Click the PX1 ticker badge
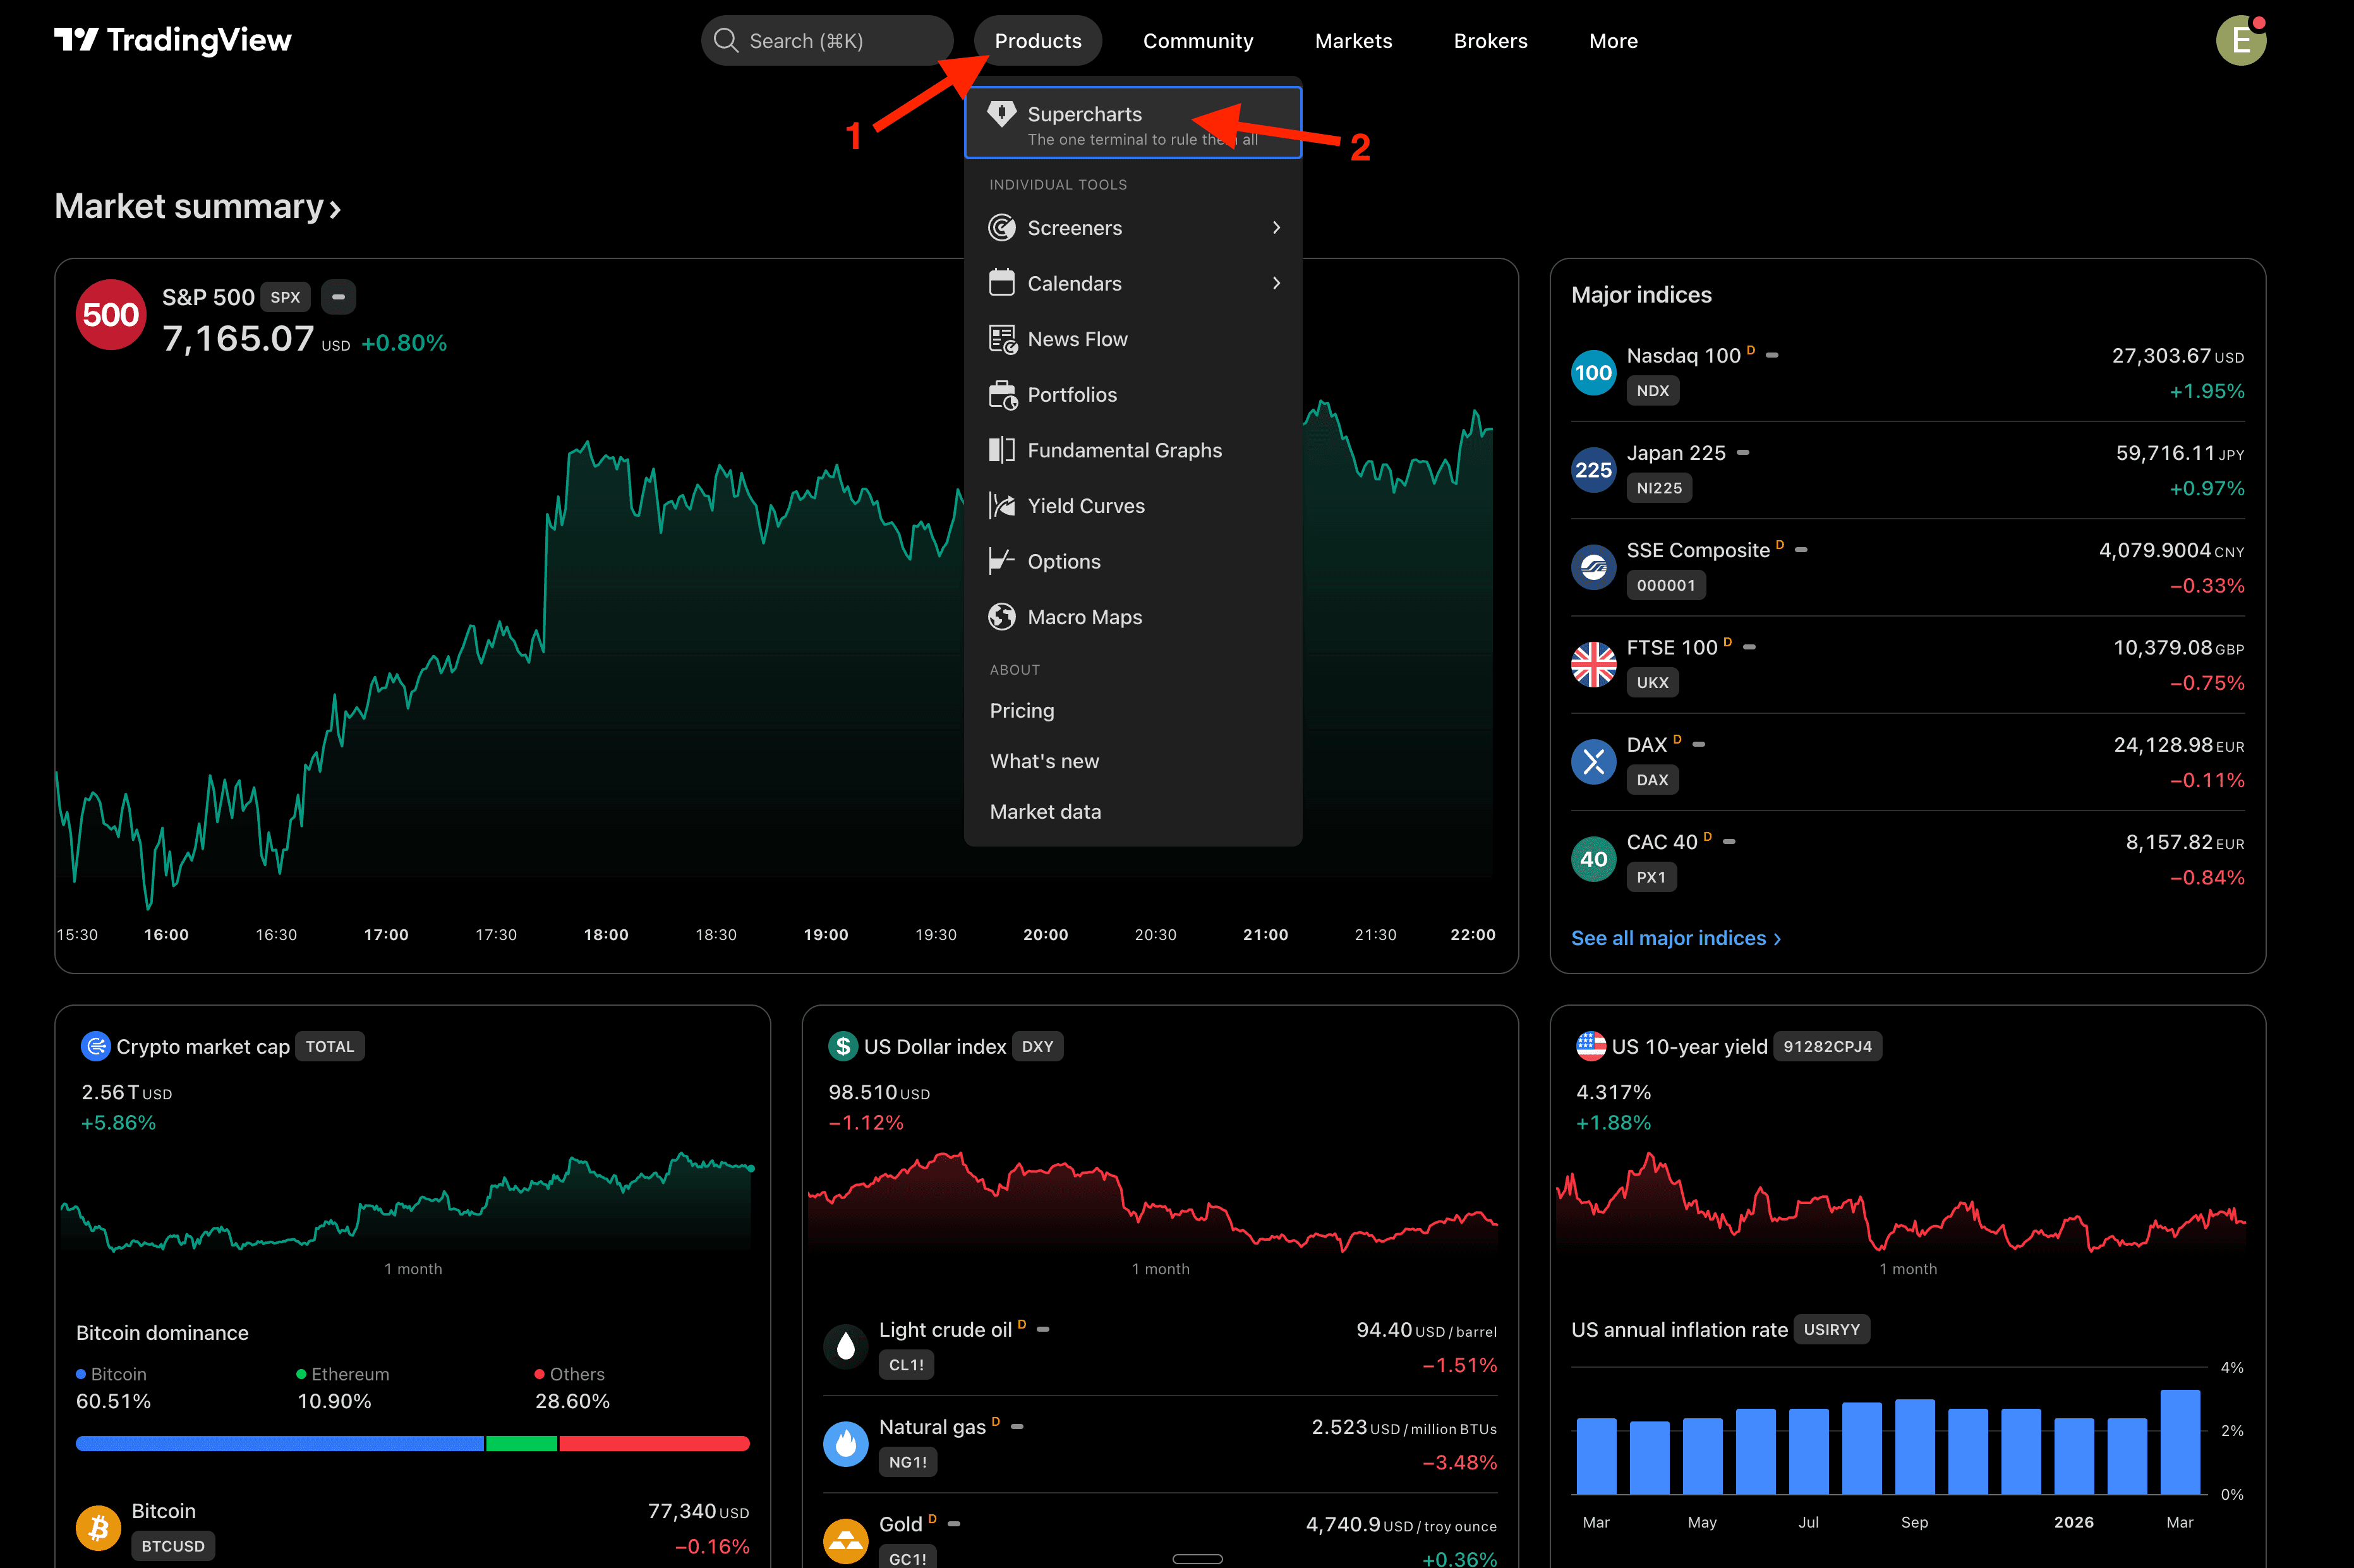Image resolution: width=2354 pixels, height=1568 pixels. pos(1651,877)
